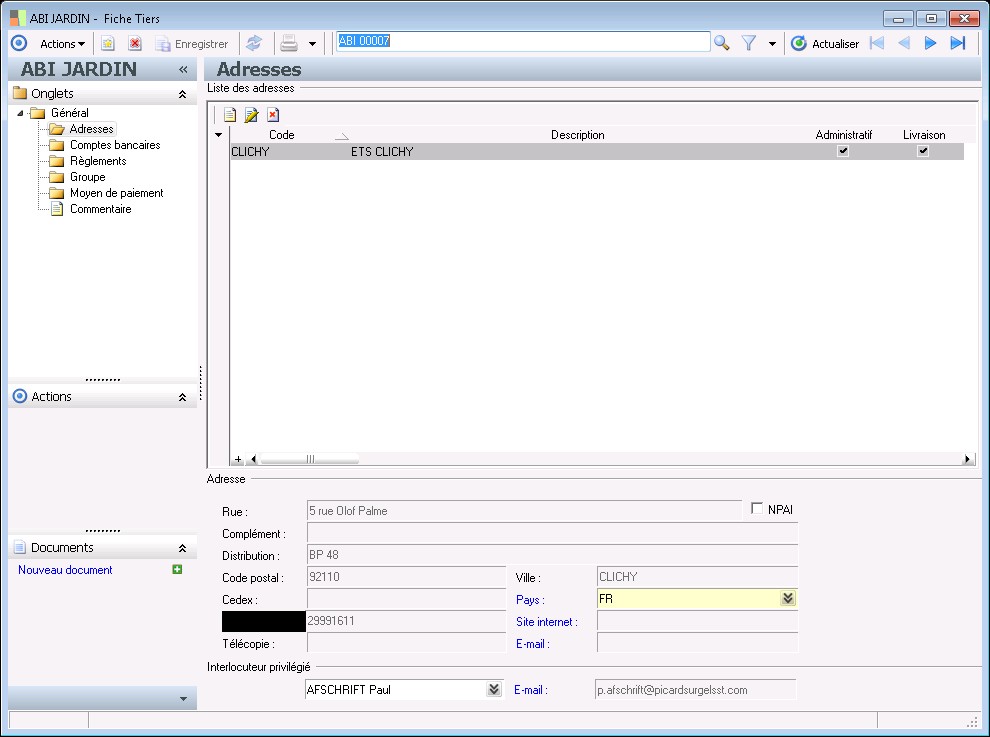
Task: Delete the address using red X icon
Action: pyautogui.click(x=273, y=115)
